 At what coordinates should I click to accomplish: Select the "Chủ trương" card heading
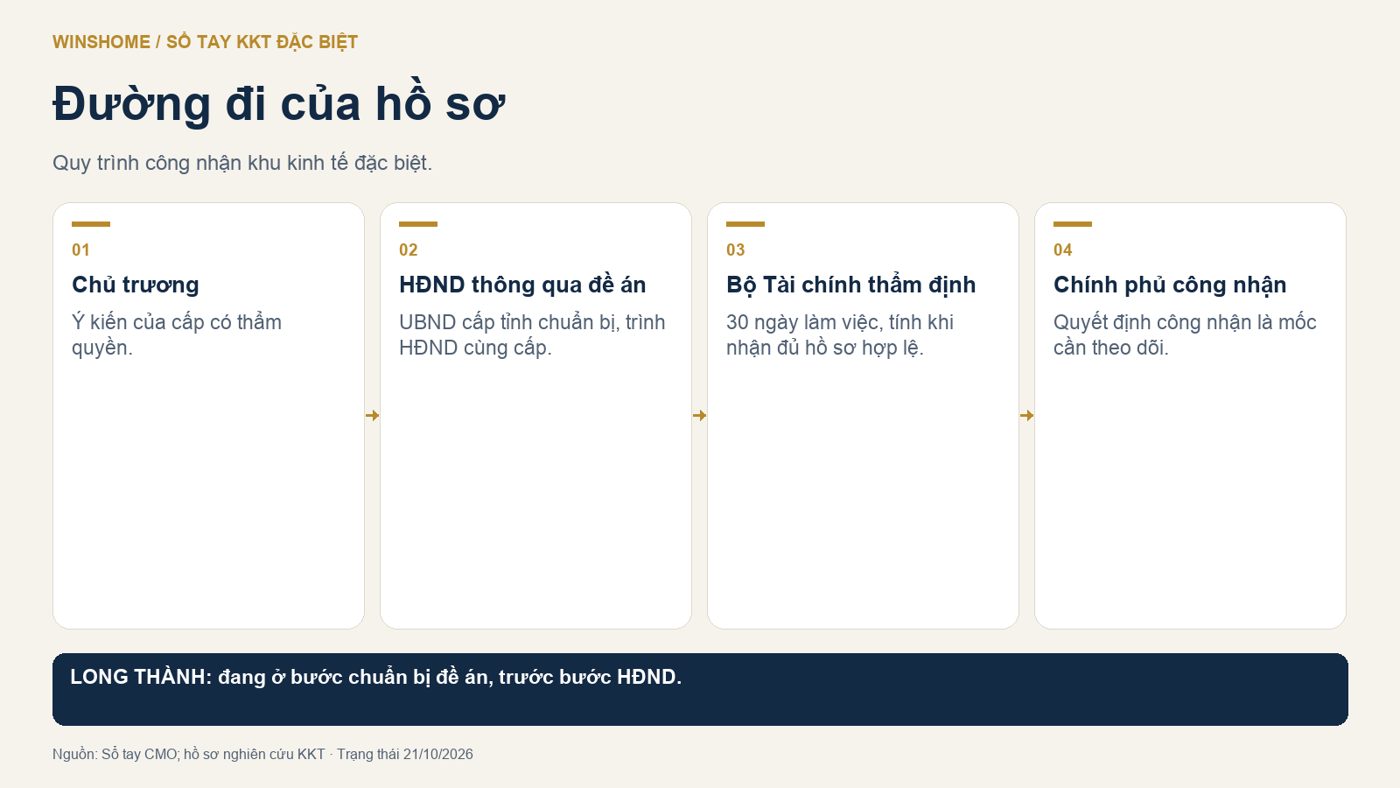(x=136, y=285)
